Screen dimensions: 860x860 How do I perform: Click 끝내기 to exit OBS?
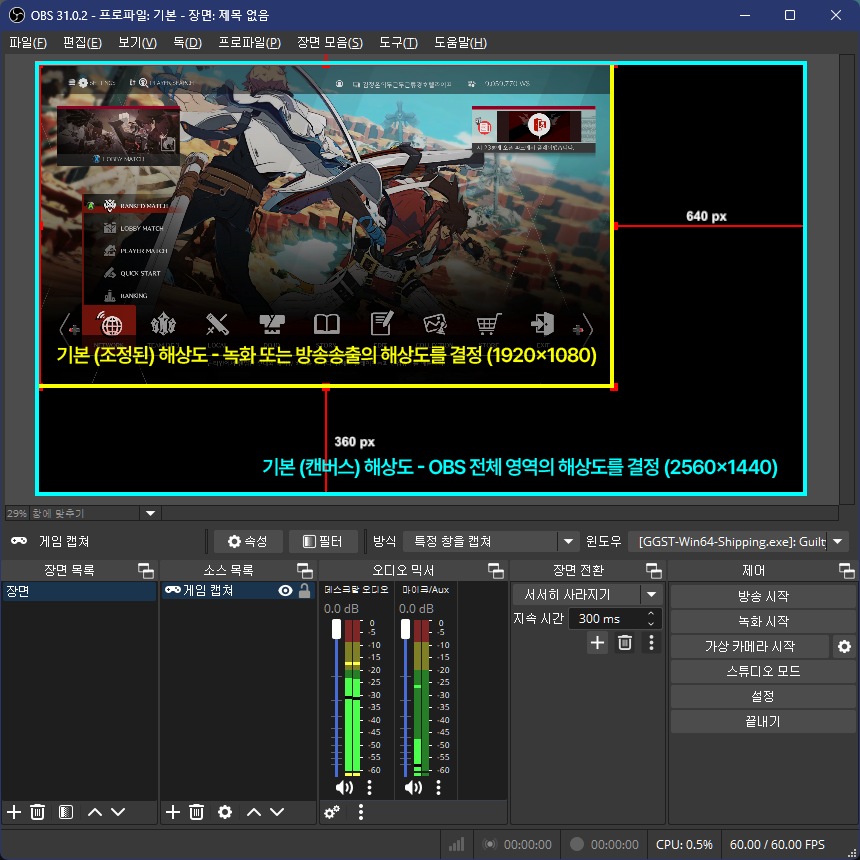(763, 721)
